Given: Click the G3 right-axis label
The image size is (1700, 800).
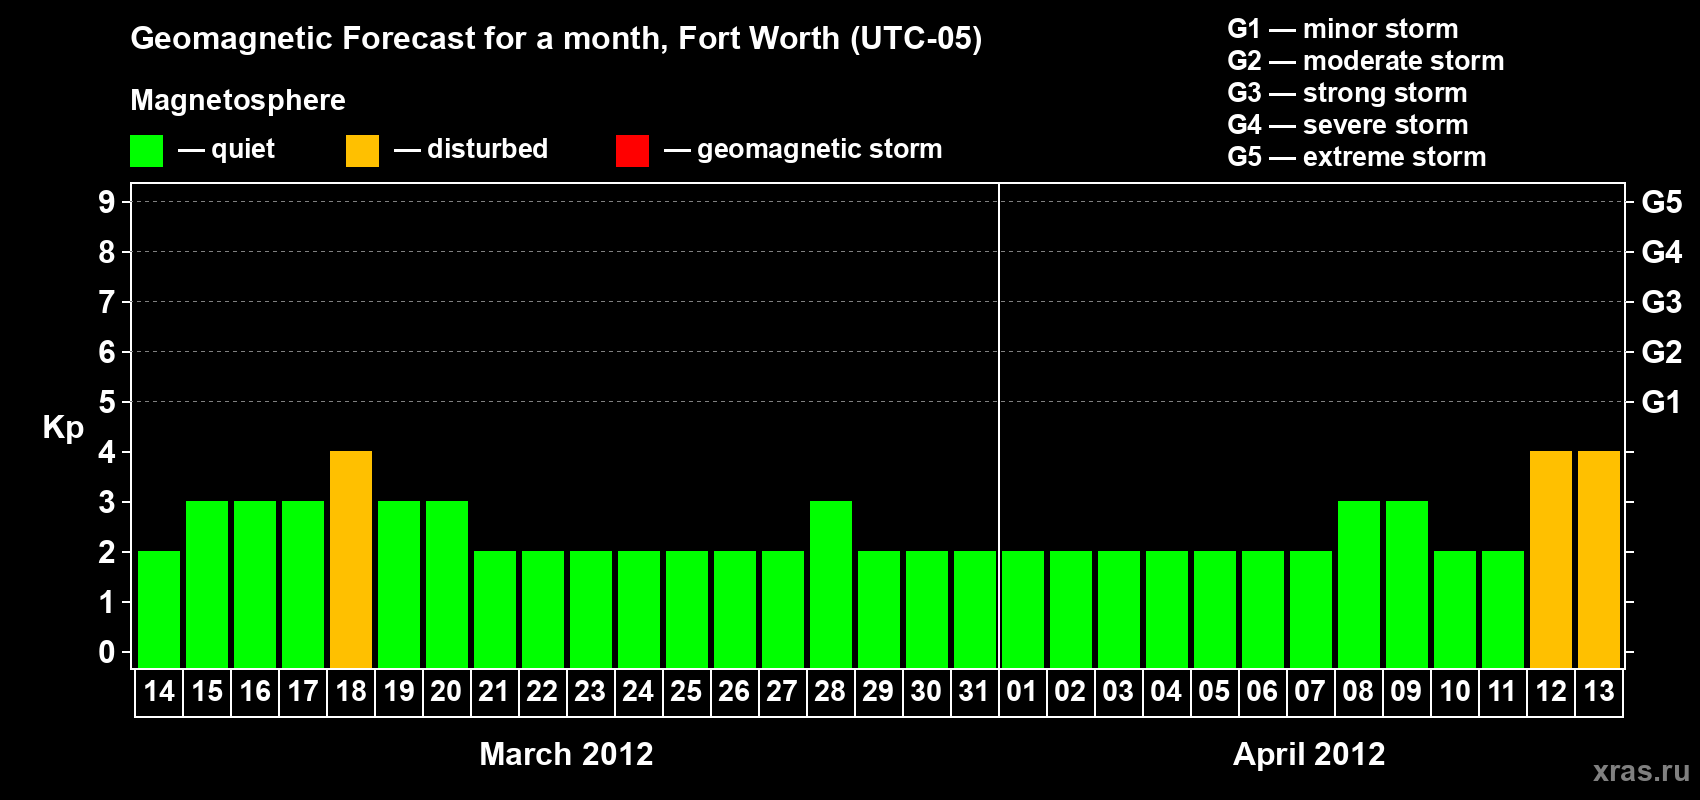Looking at the screenshot, I should [x=1662, y=302].
